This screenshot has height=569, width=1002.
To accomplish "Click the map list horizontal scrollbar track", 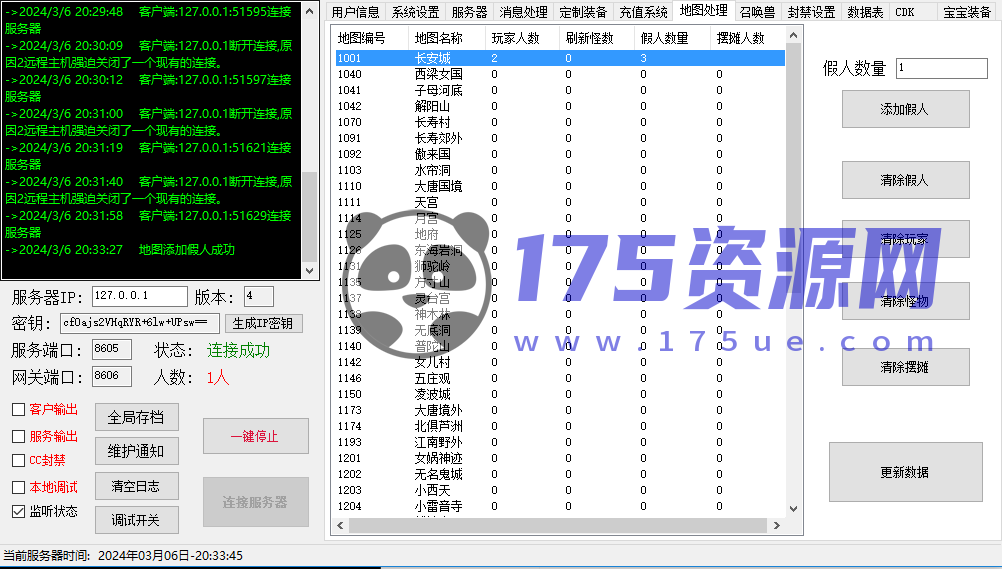I will (x=558, y=526).
